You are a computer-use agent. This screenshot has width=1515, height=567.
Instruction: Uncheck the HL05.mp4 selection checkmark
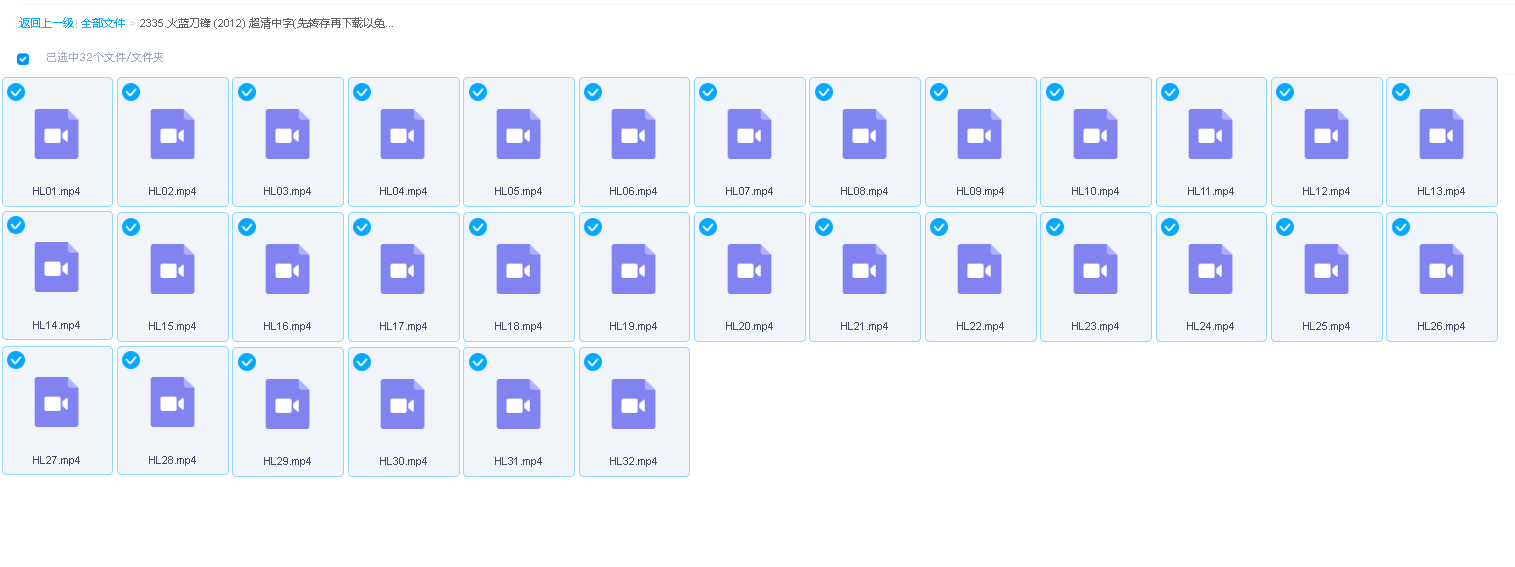(x=478, y=92)
